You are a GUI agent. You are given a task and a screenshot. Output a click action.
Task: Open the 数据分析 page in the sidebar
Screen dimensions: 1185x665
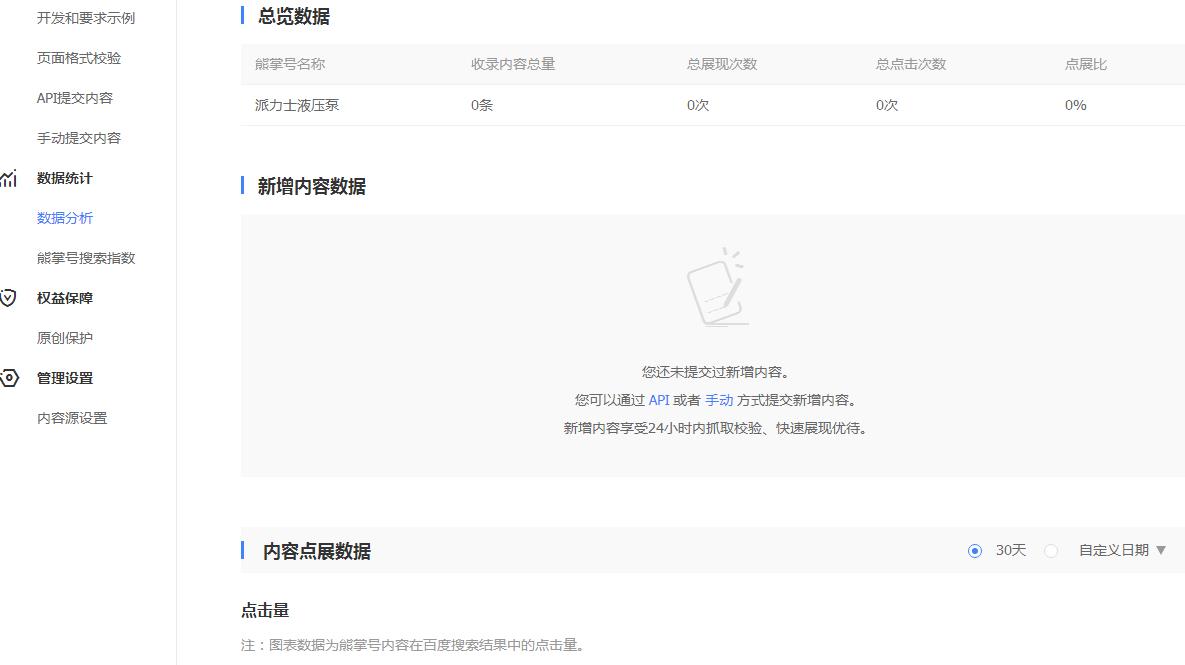63,218
